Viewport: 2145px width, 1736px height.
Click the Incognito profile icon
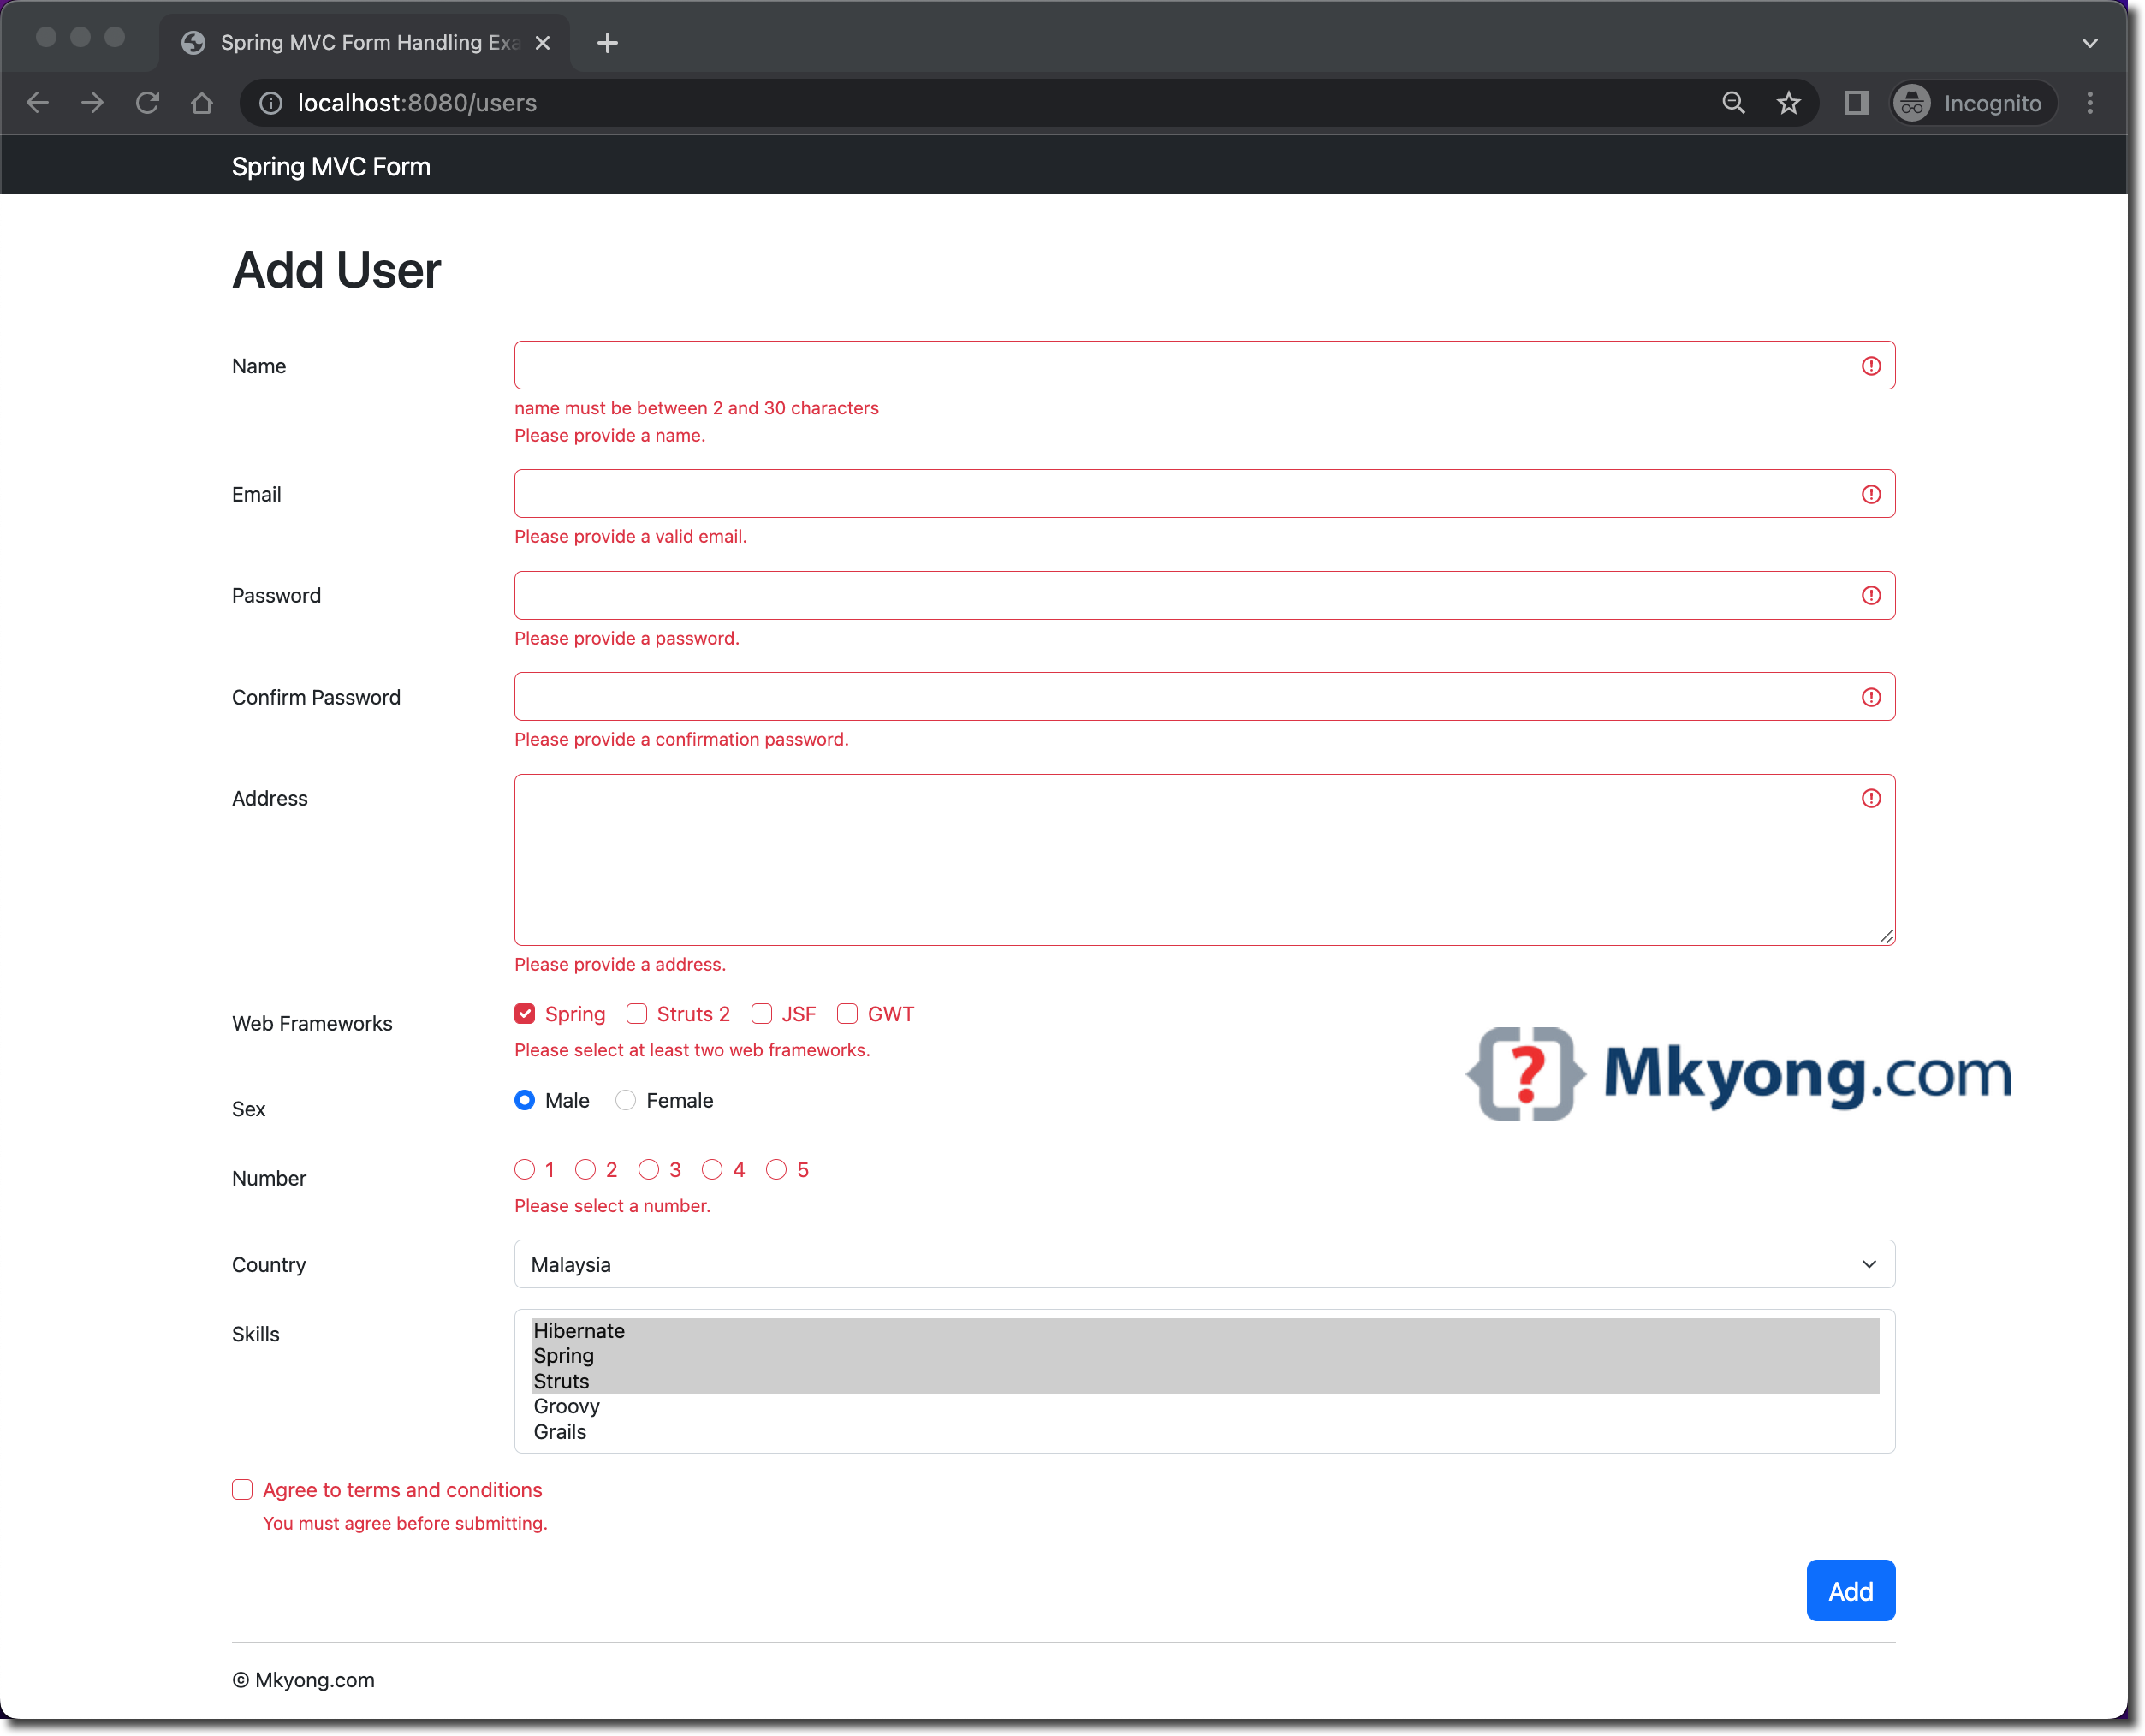(x=1911, y=102)
